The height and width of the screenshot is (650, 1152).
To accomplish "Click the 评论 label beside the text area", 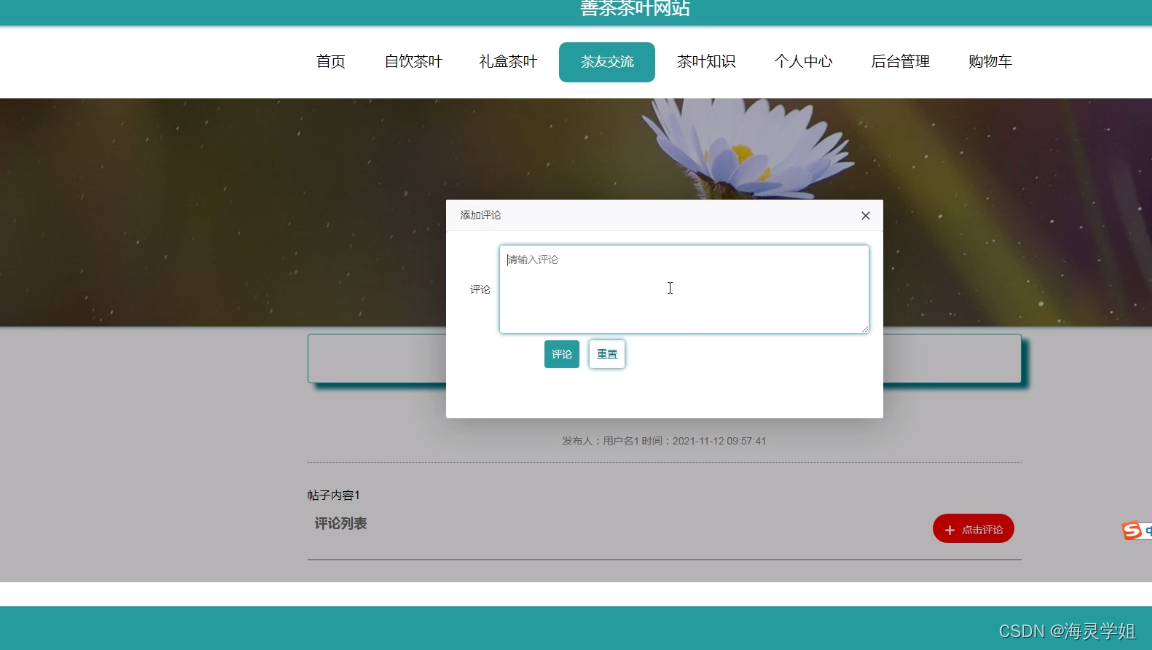I will (x=480, y=289).
